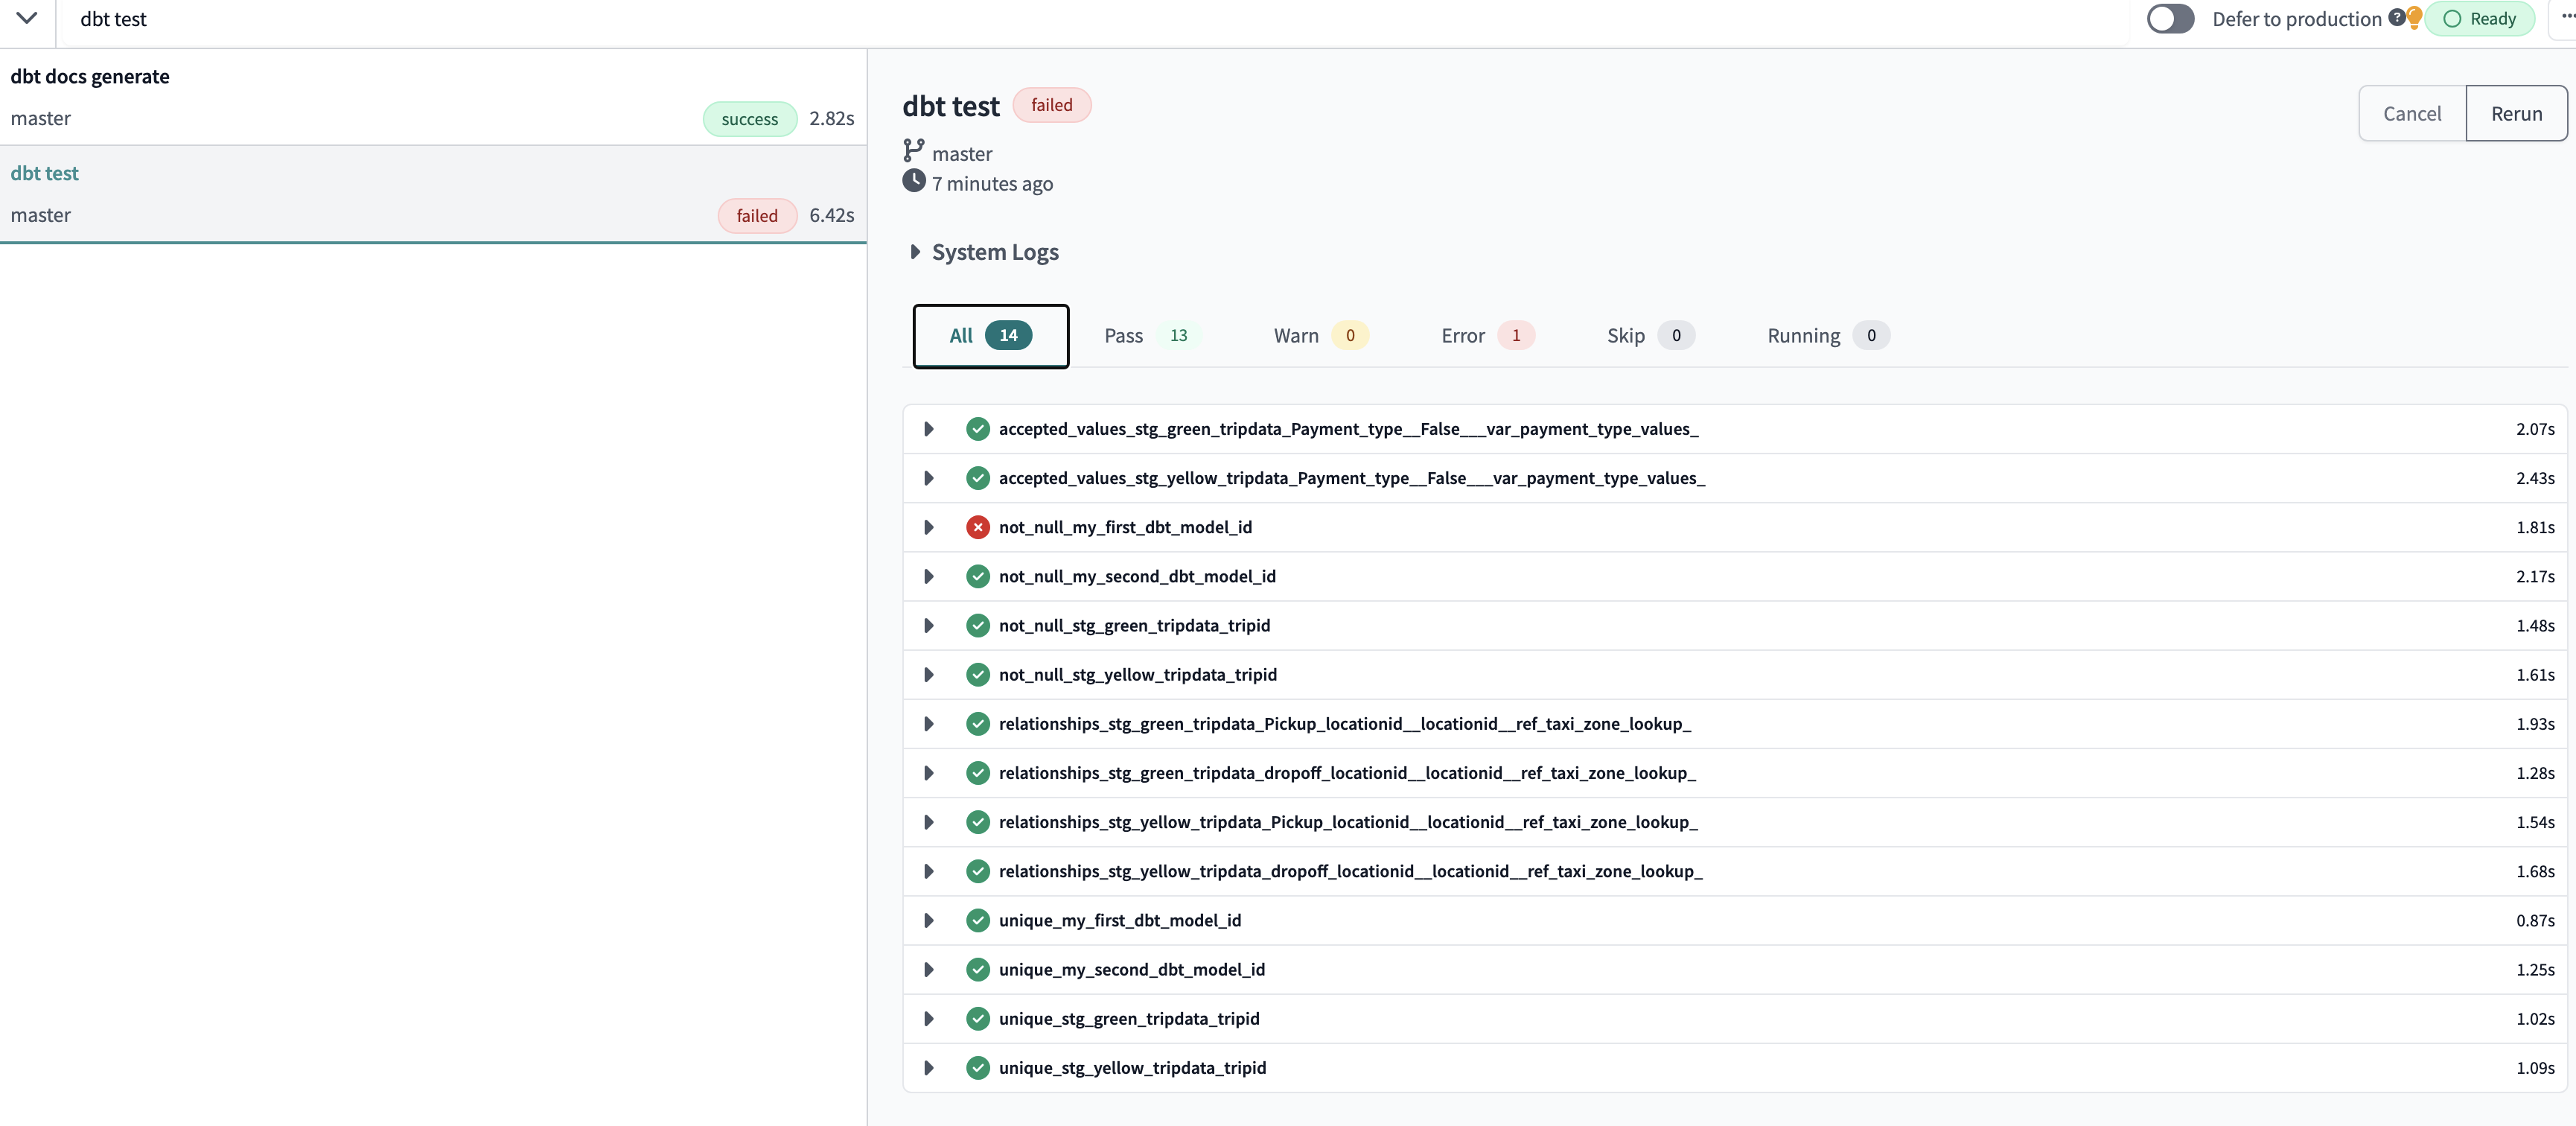Screen dimensions: 2576x1126
Task: Expand unique_stg_green_tripdata_tripid row
Action: click(x=929, y=1018)
